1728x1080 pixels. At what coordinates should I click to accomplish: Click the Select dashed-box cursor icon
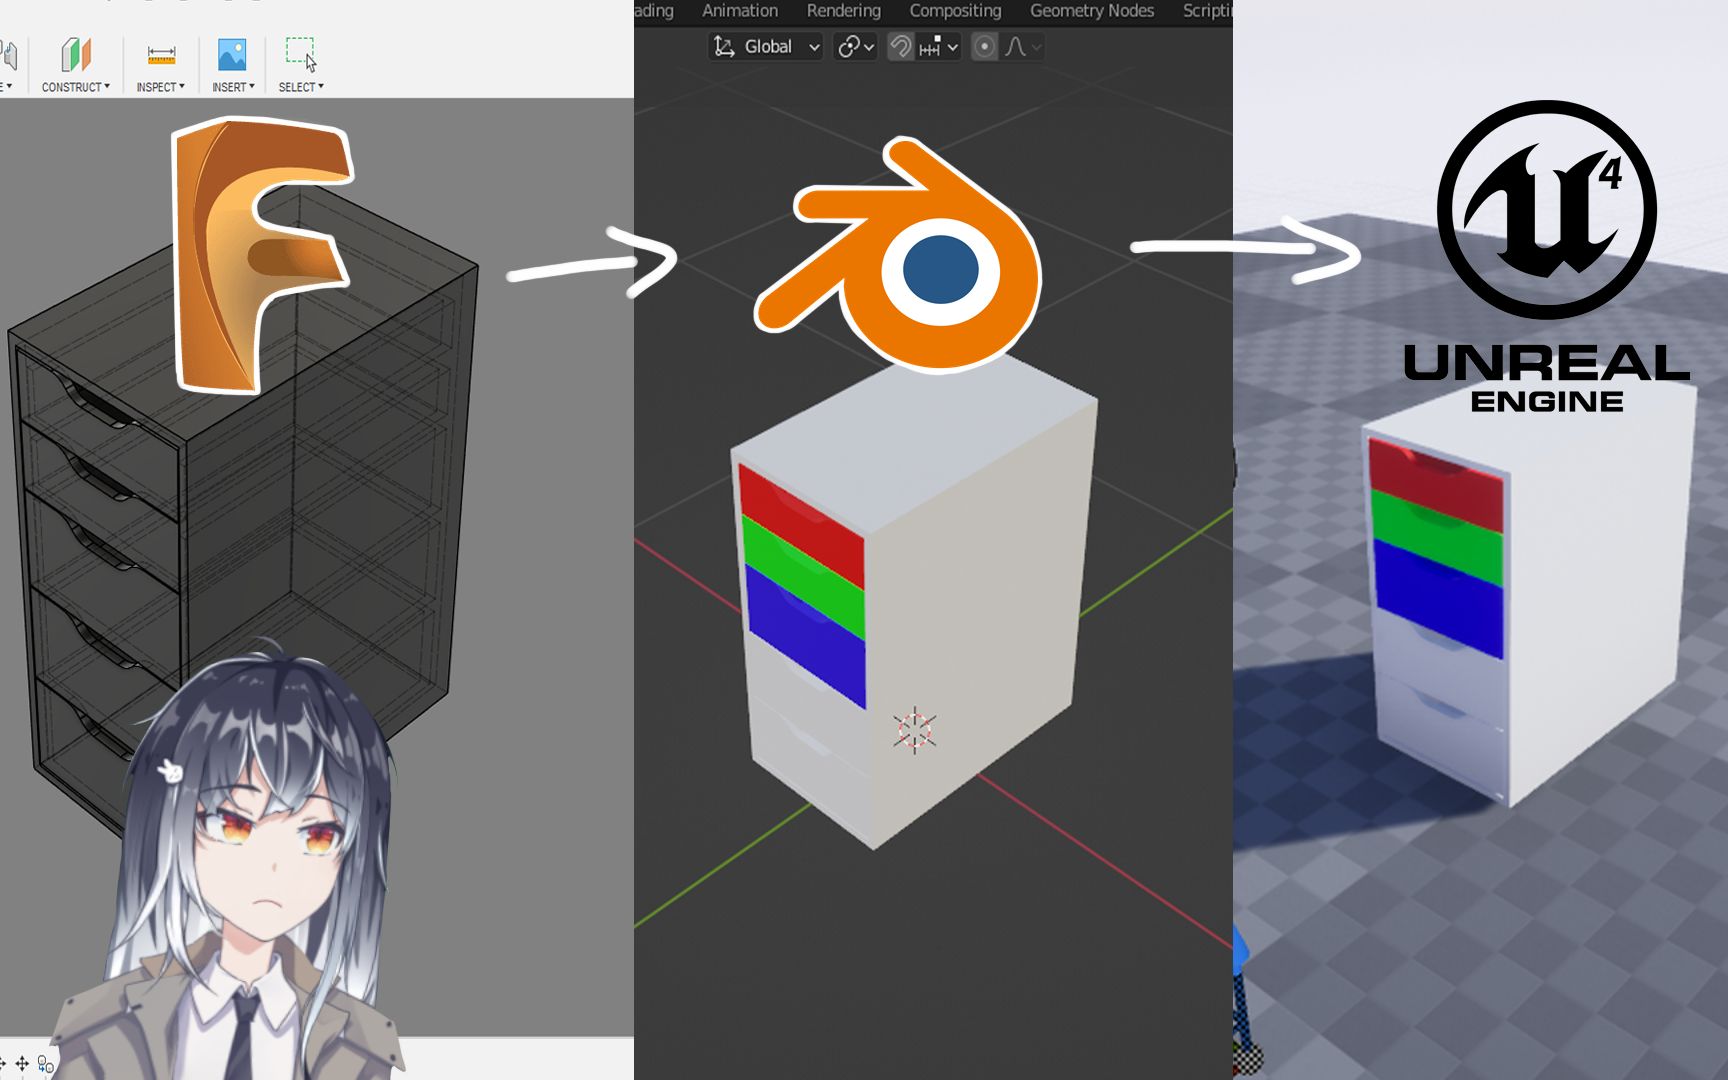click(301, 54)
